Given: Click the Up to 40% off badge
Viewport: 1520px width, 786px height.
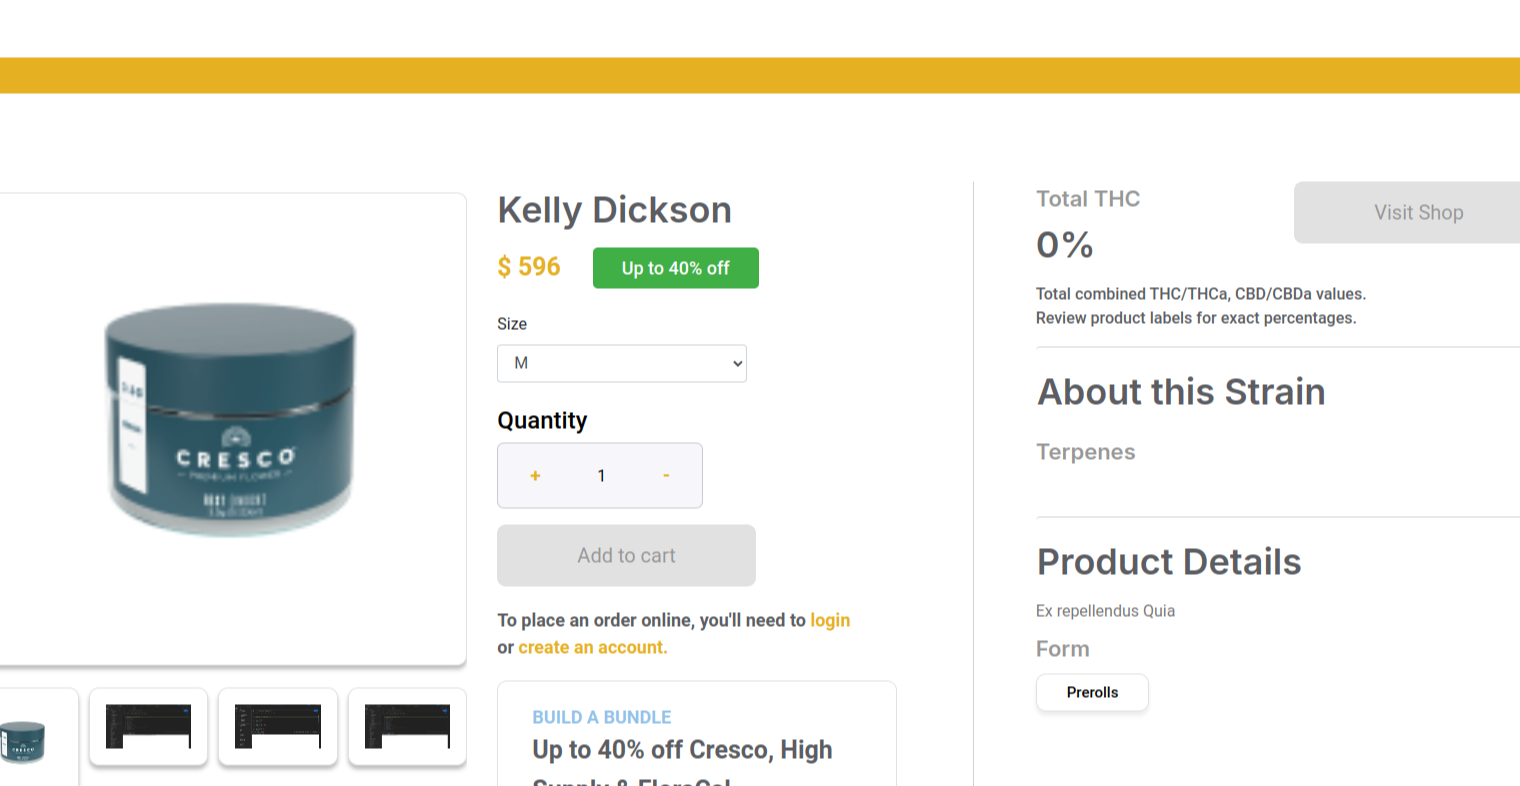Looking at the screenshot, I should pos(676,268).
